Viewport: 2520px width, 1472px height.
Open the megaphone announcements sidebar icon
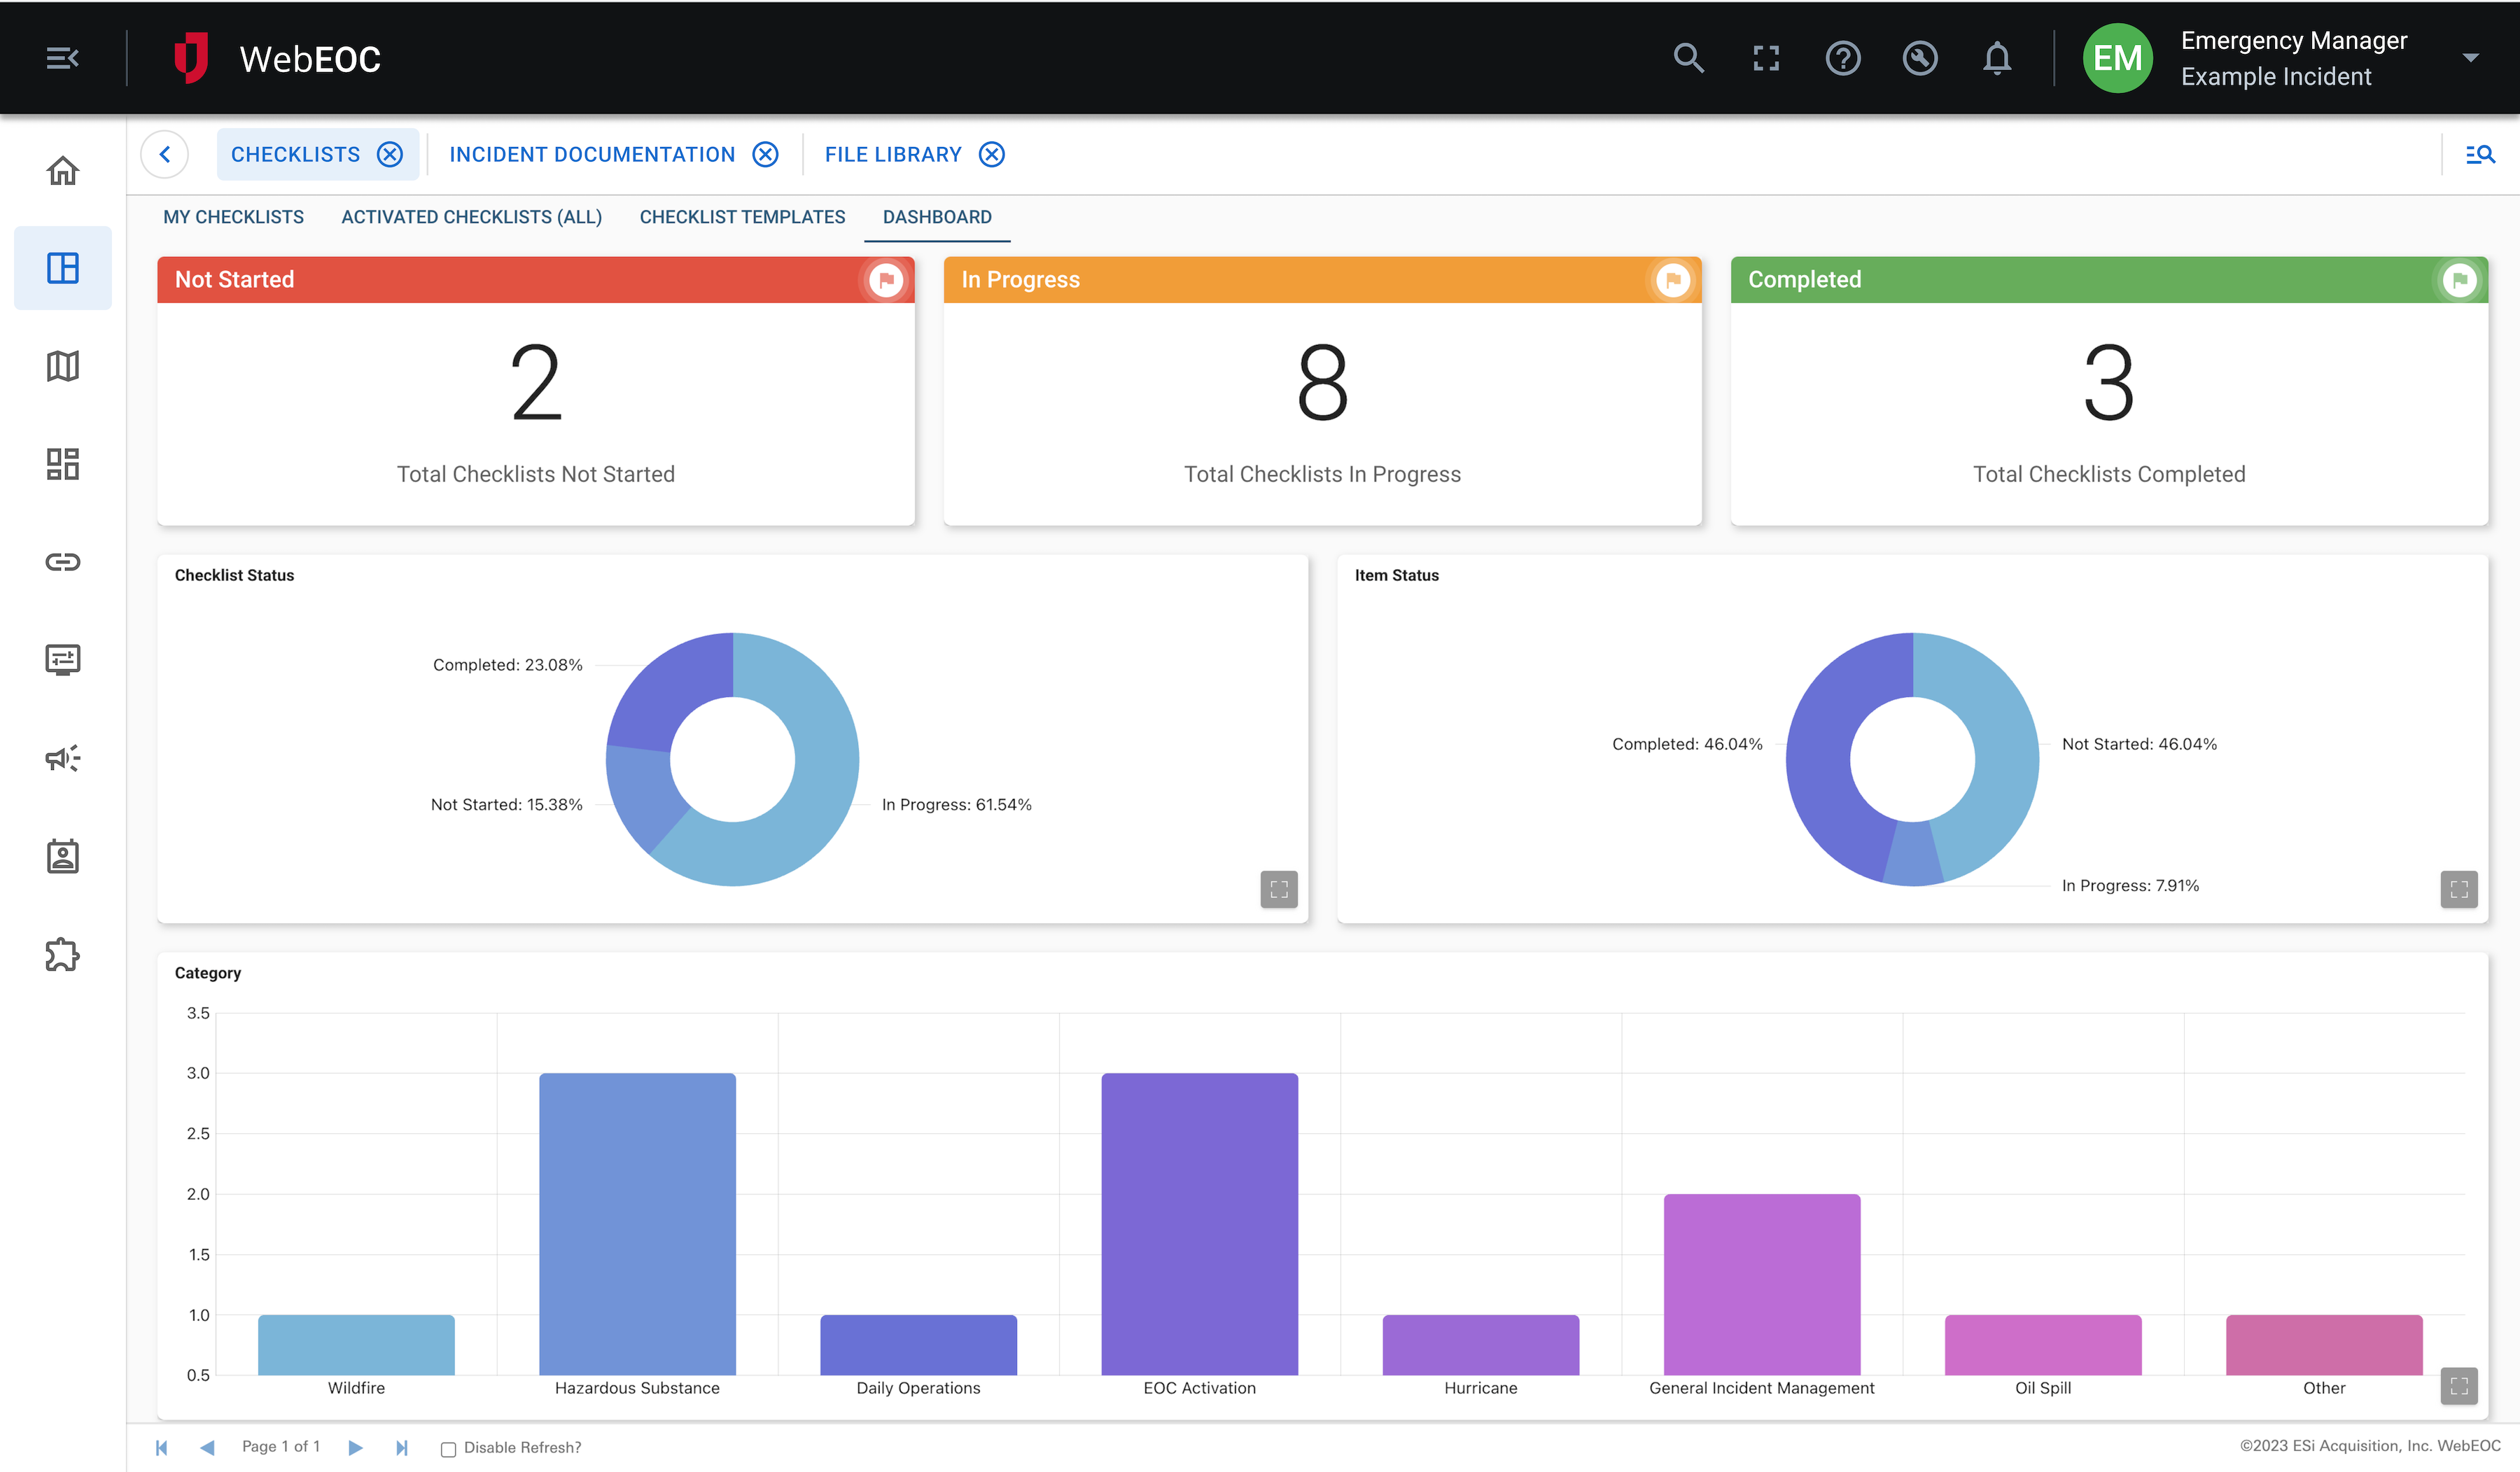(x=62, y=758)
